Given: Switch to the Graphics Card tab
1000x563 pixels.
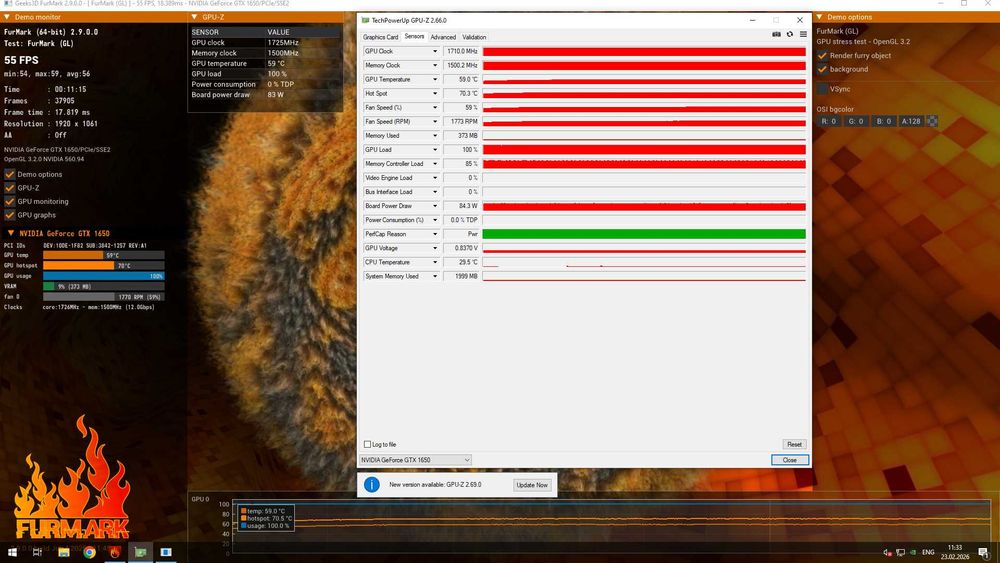Looking at the screenshot, I should (x=380, y=37).
